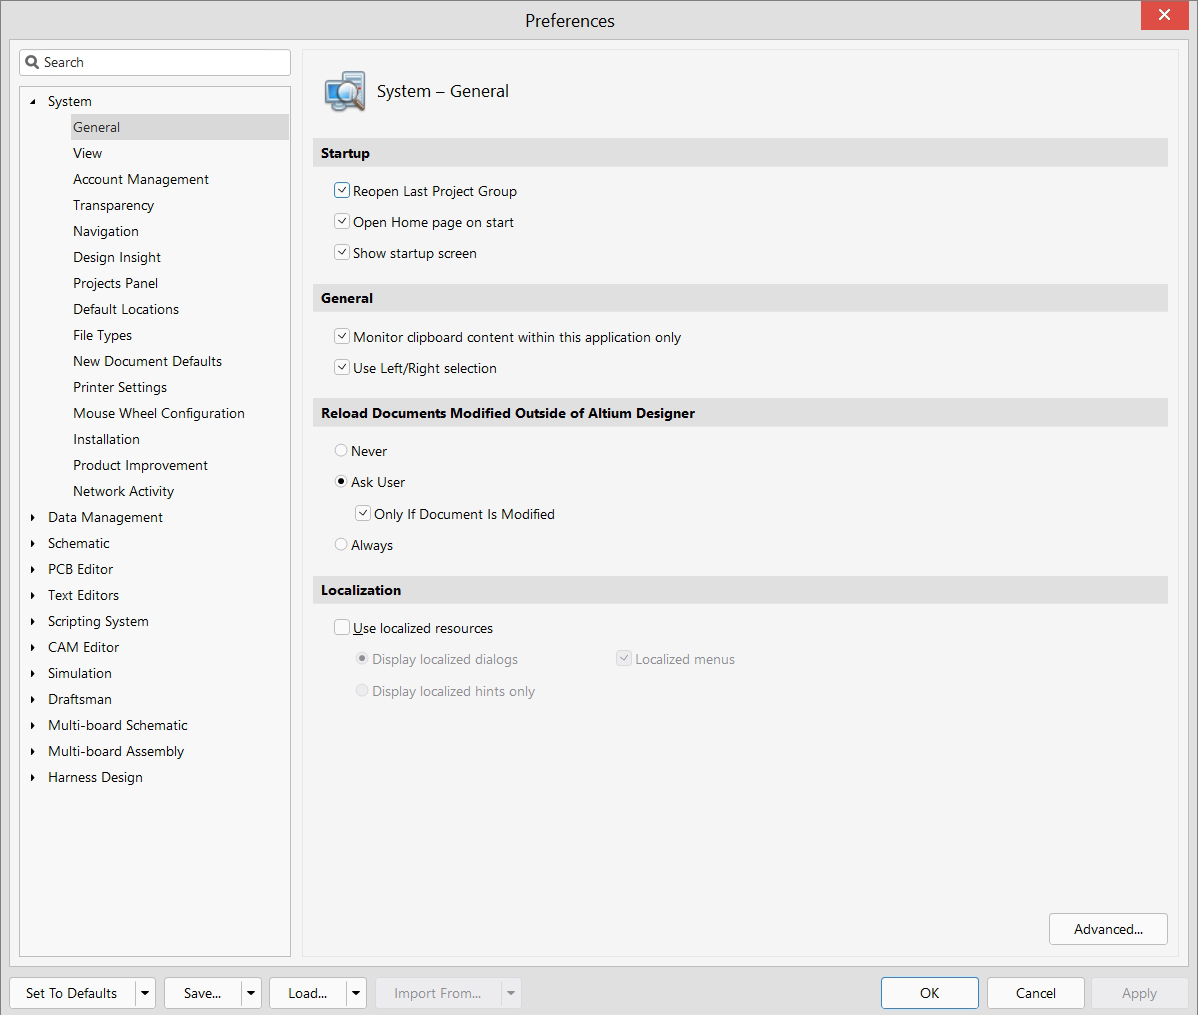Open Installation preferences page

click(x=106, y=439)
